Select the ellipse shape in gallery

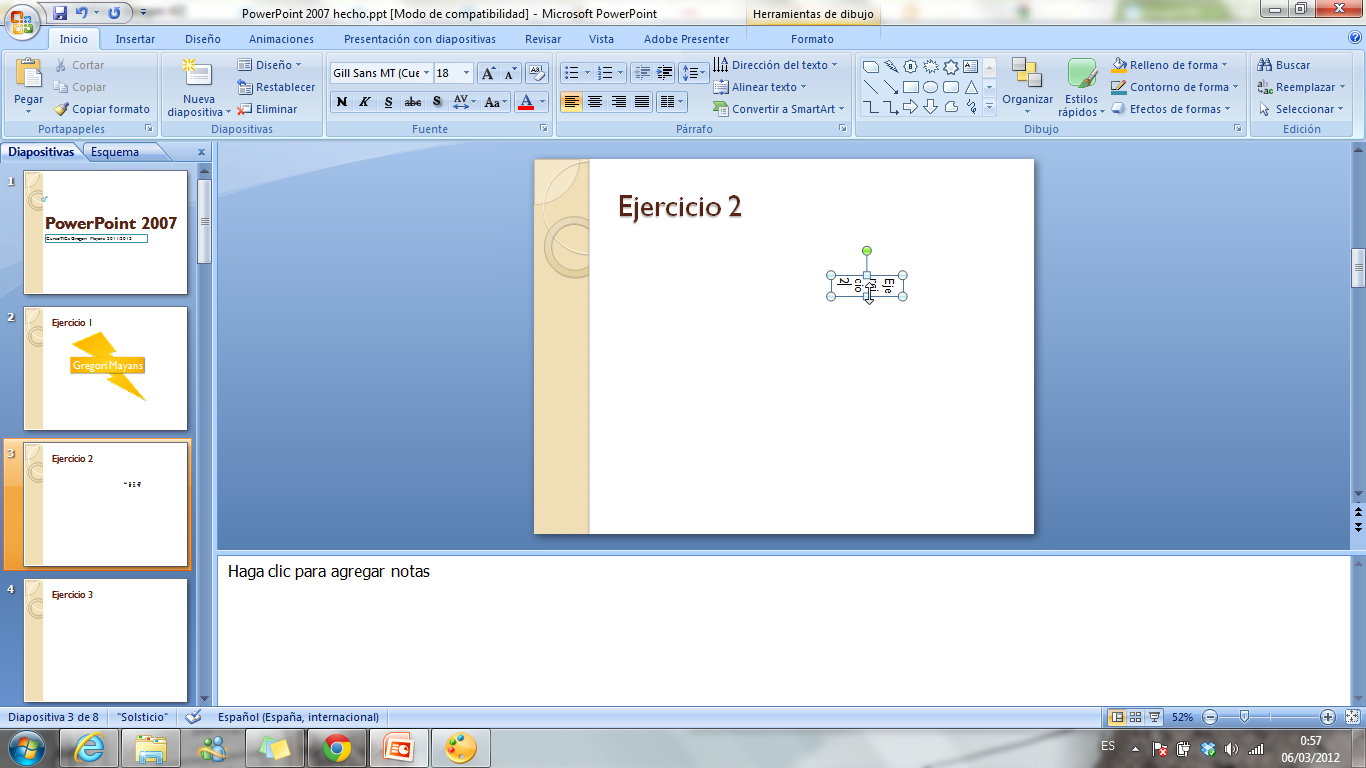tap(930, 87)
